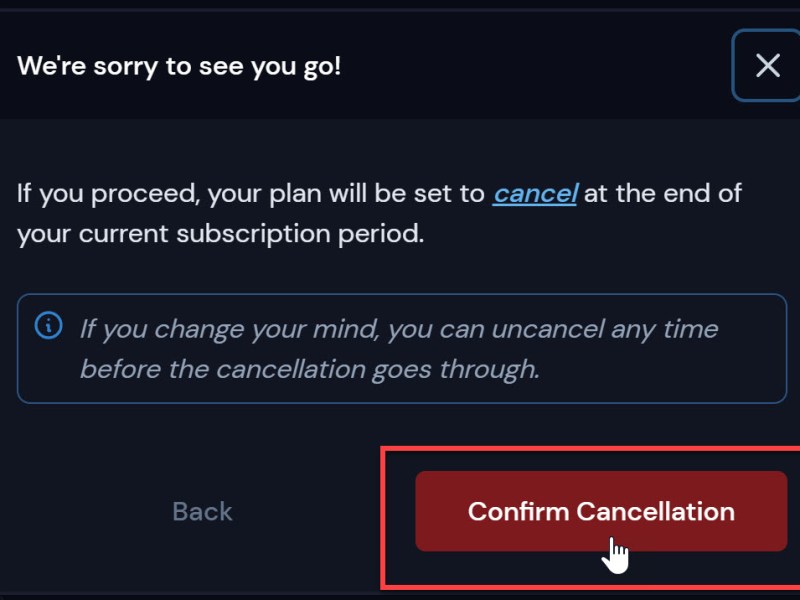Image resolution: width=800 pixels, height=600 pixels.
Task: Open the underlined "cancel" link
Action: click(x=535, y=193)
